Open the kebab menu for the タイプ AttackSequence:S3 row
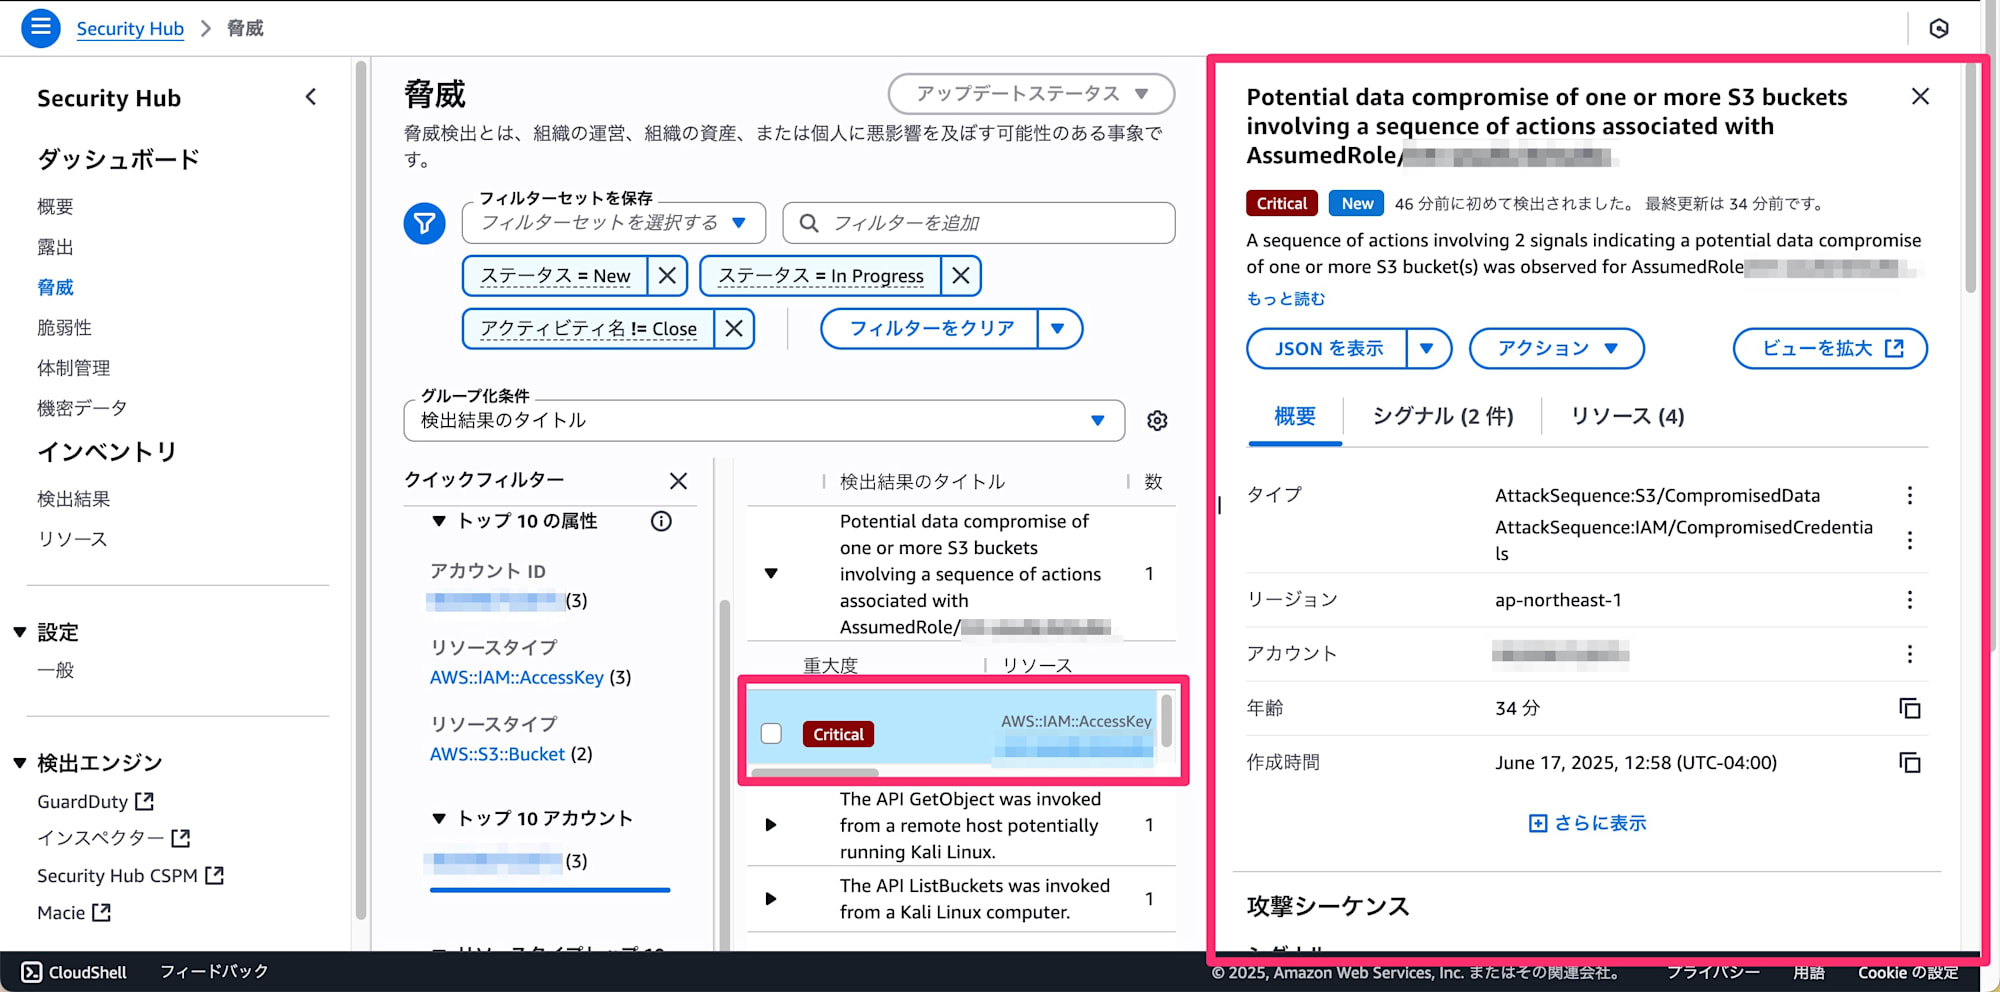 click(x=1909, y=495)
